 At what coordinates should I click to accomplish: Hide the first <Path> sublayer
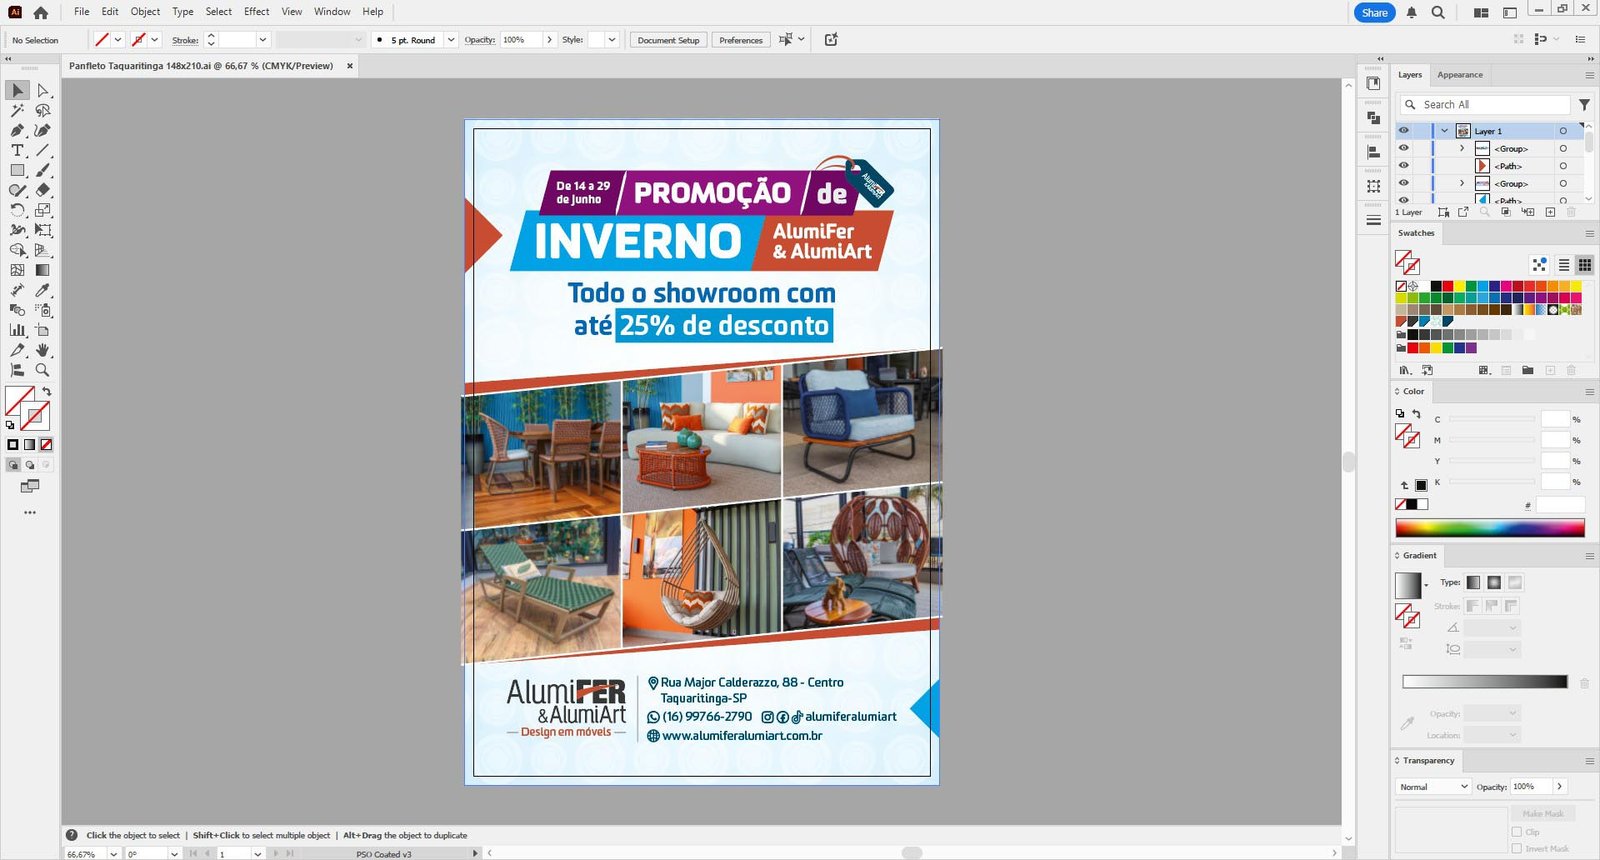[1404, 166]
